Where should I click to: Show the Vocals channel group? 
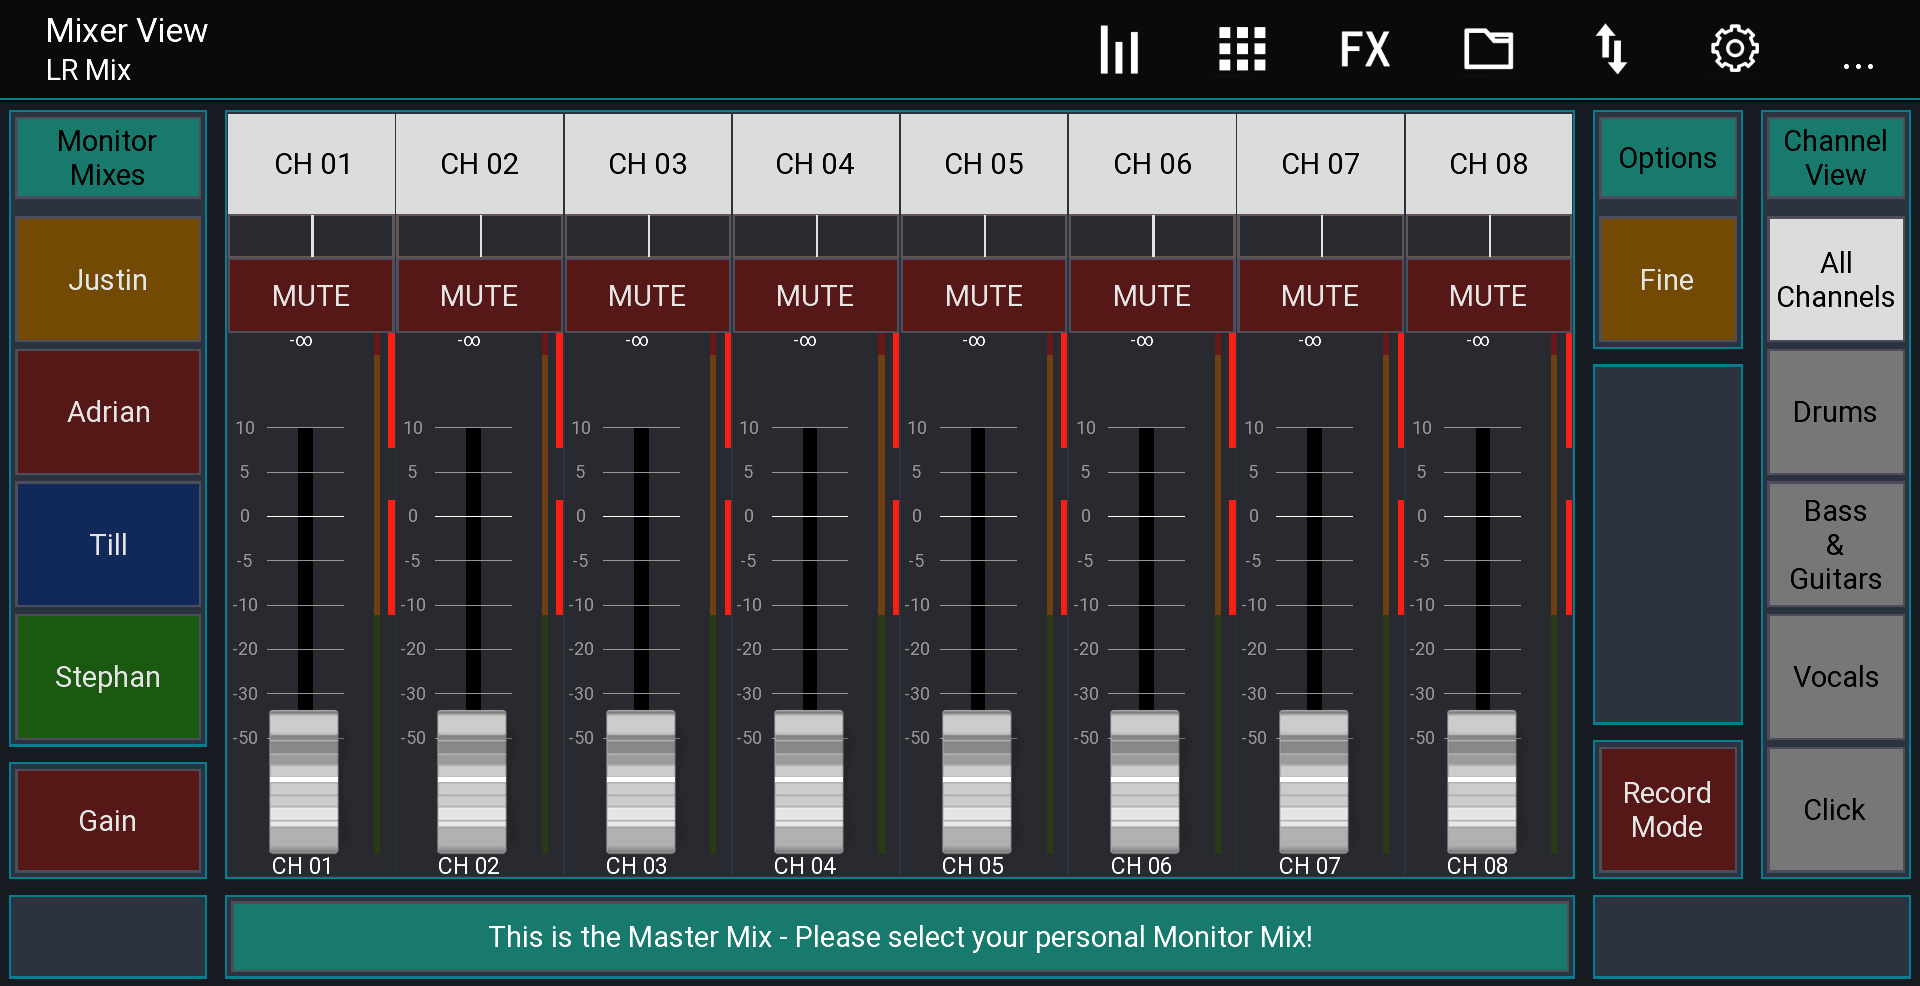tap(1835, 677)
